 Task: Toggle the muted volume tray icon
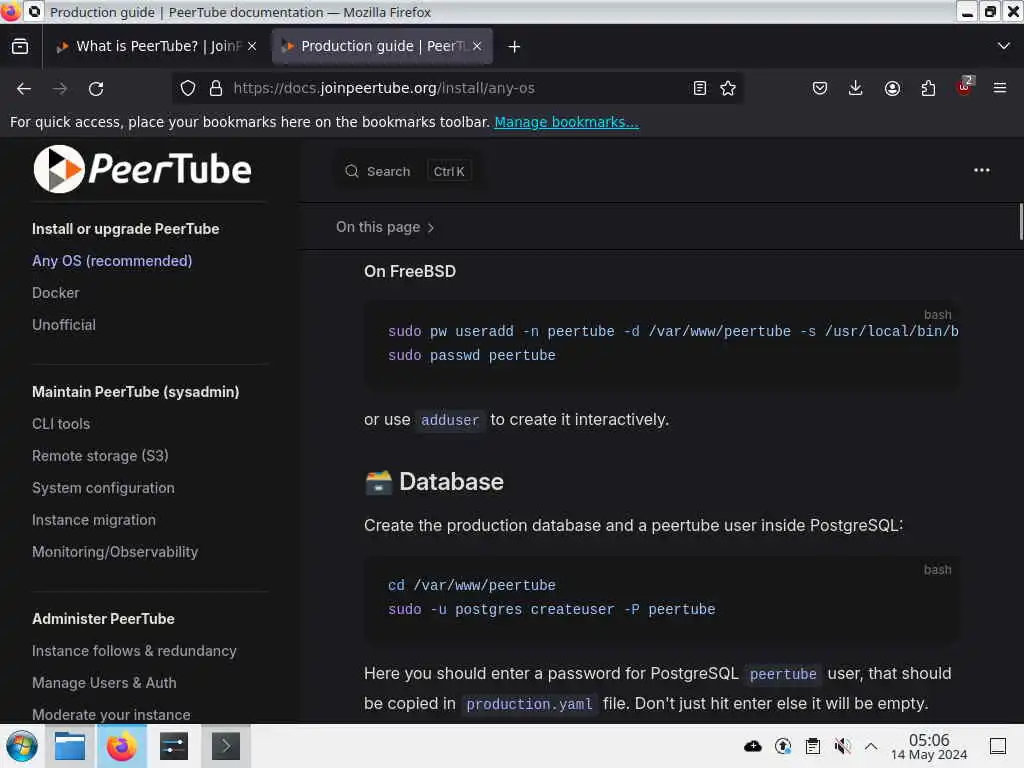coord(842,746)
